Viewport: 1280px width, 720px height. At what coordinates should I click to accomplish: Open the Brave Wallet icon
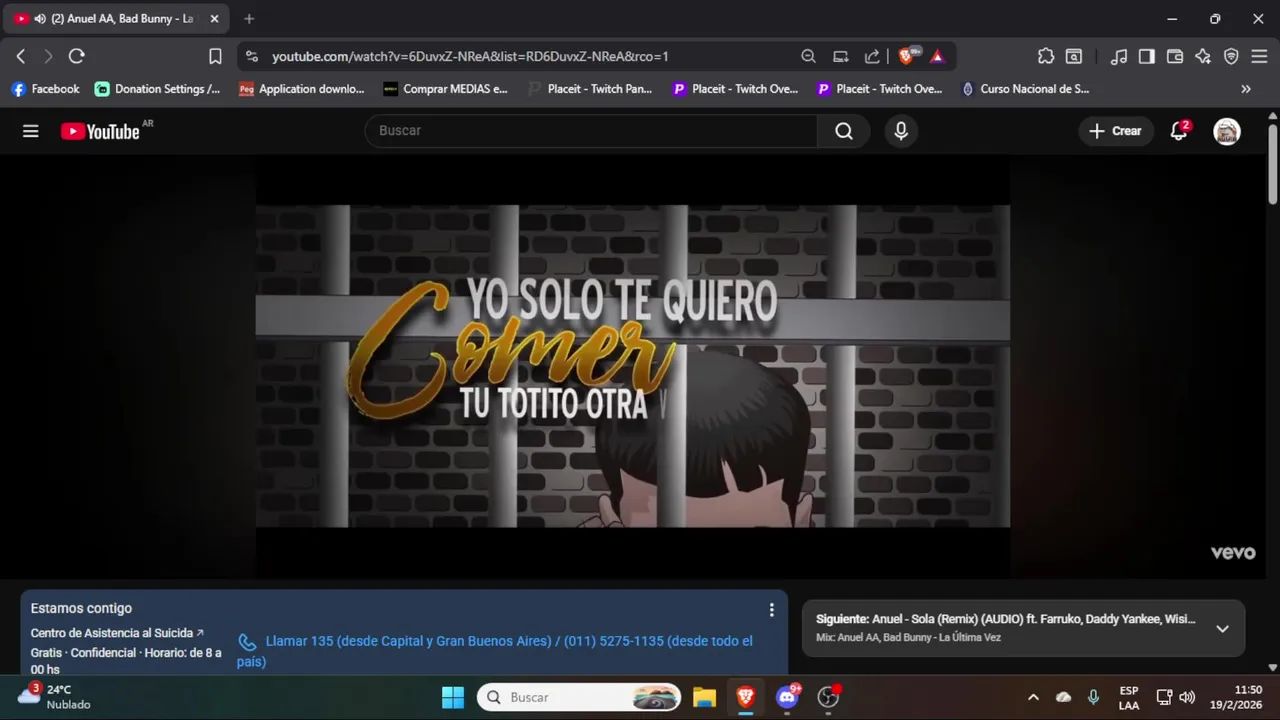coord(1175,56)
